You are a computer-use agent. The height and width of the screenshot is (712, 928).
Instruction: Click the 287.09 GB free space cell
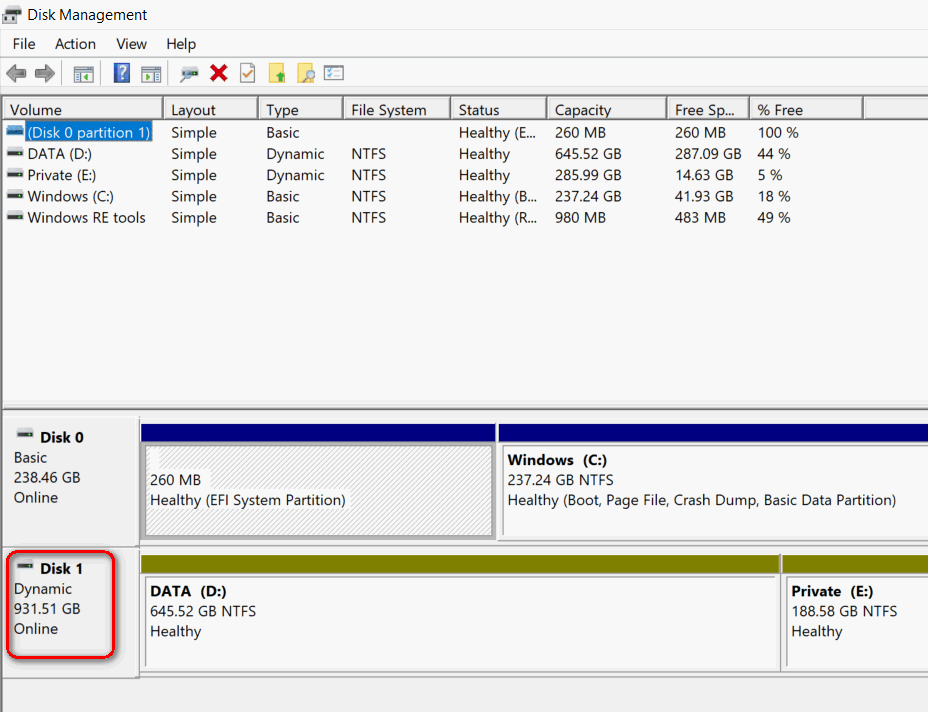coord(708,153)
